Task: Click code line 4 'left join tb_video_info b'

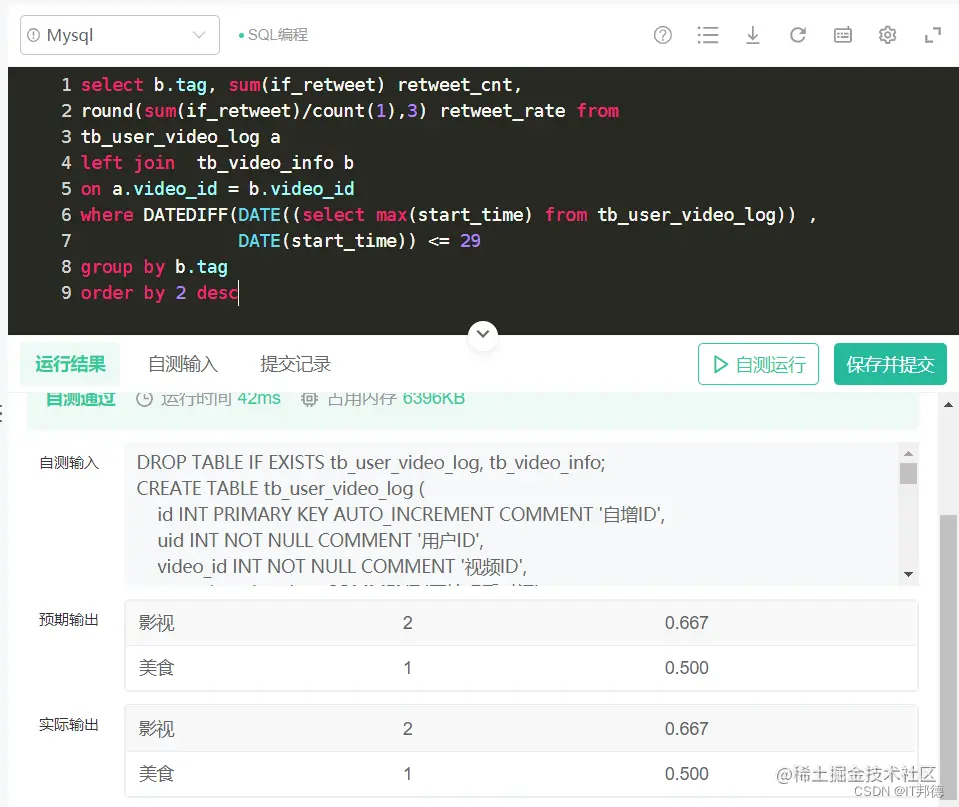Action: coord(217,163)
